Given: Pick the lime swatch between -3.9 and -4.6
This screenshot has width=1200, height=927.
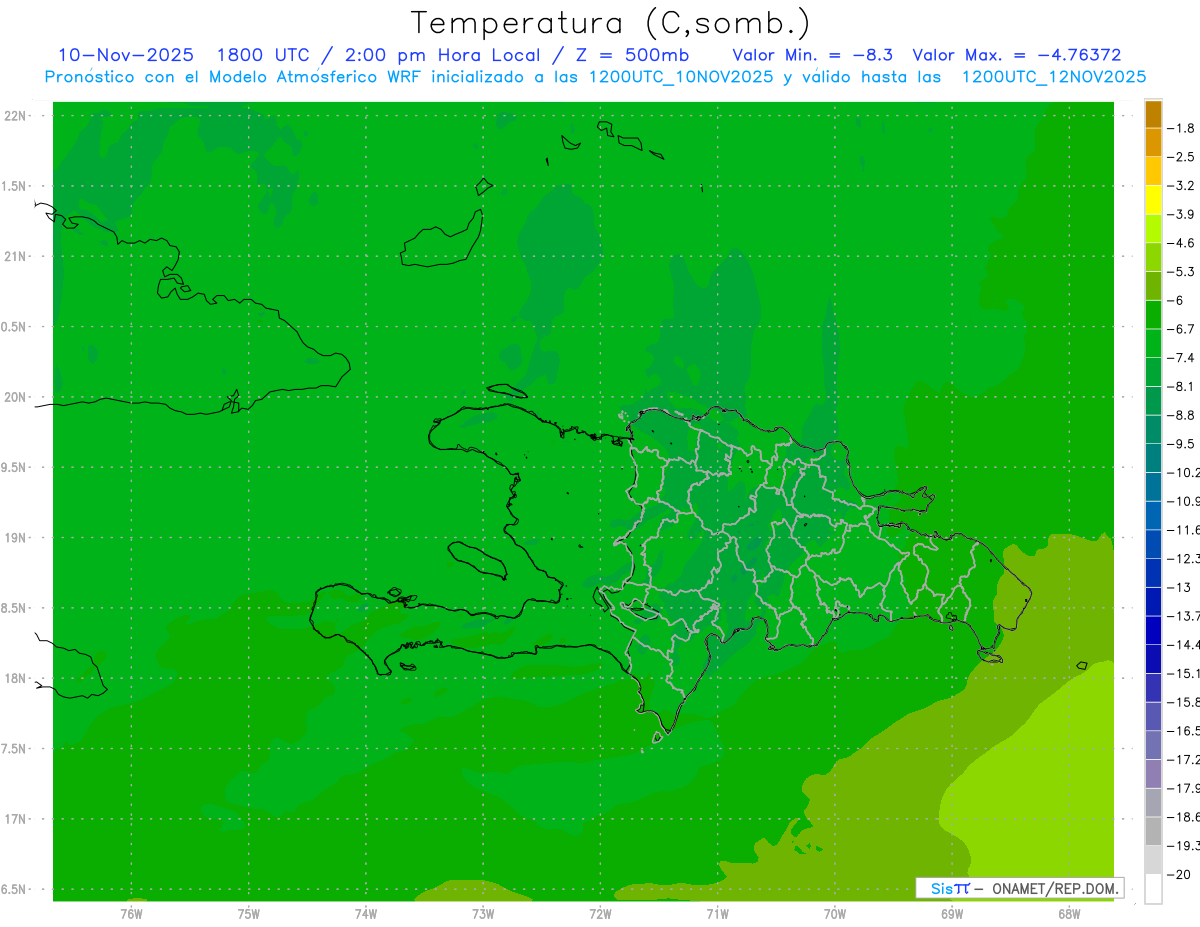Looking at the screenshot, I should (x=1154, y=229).
